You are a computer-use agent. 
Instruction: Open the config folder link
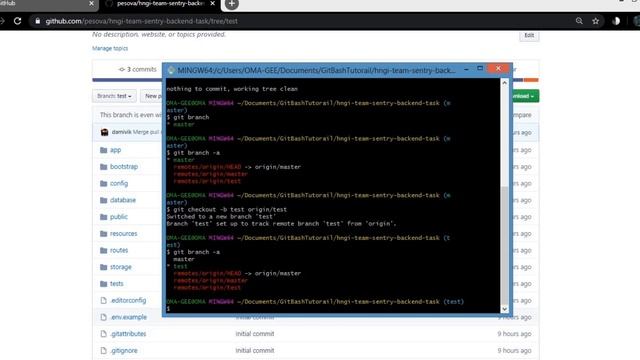(119, 184)
